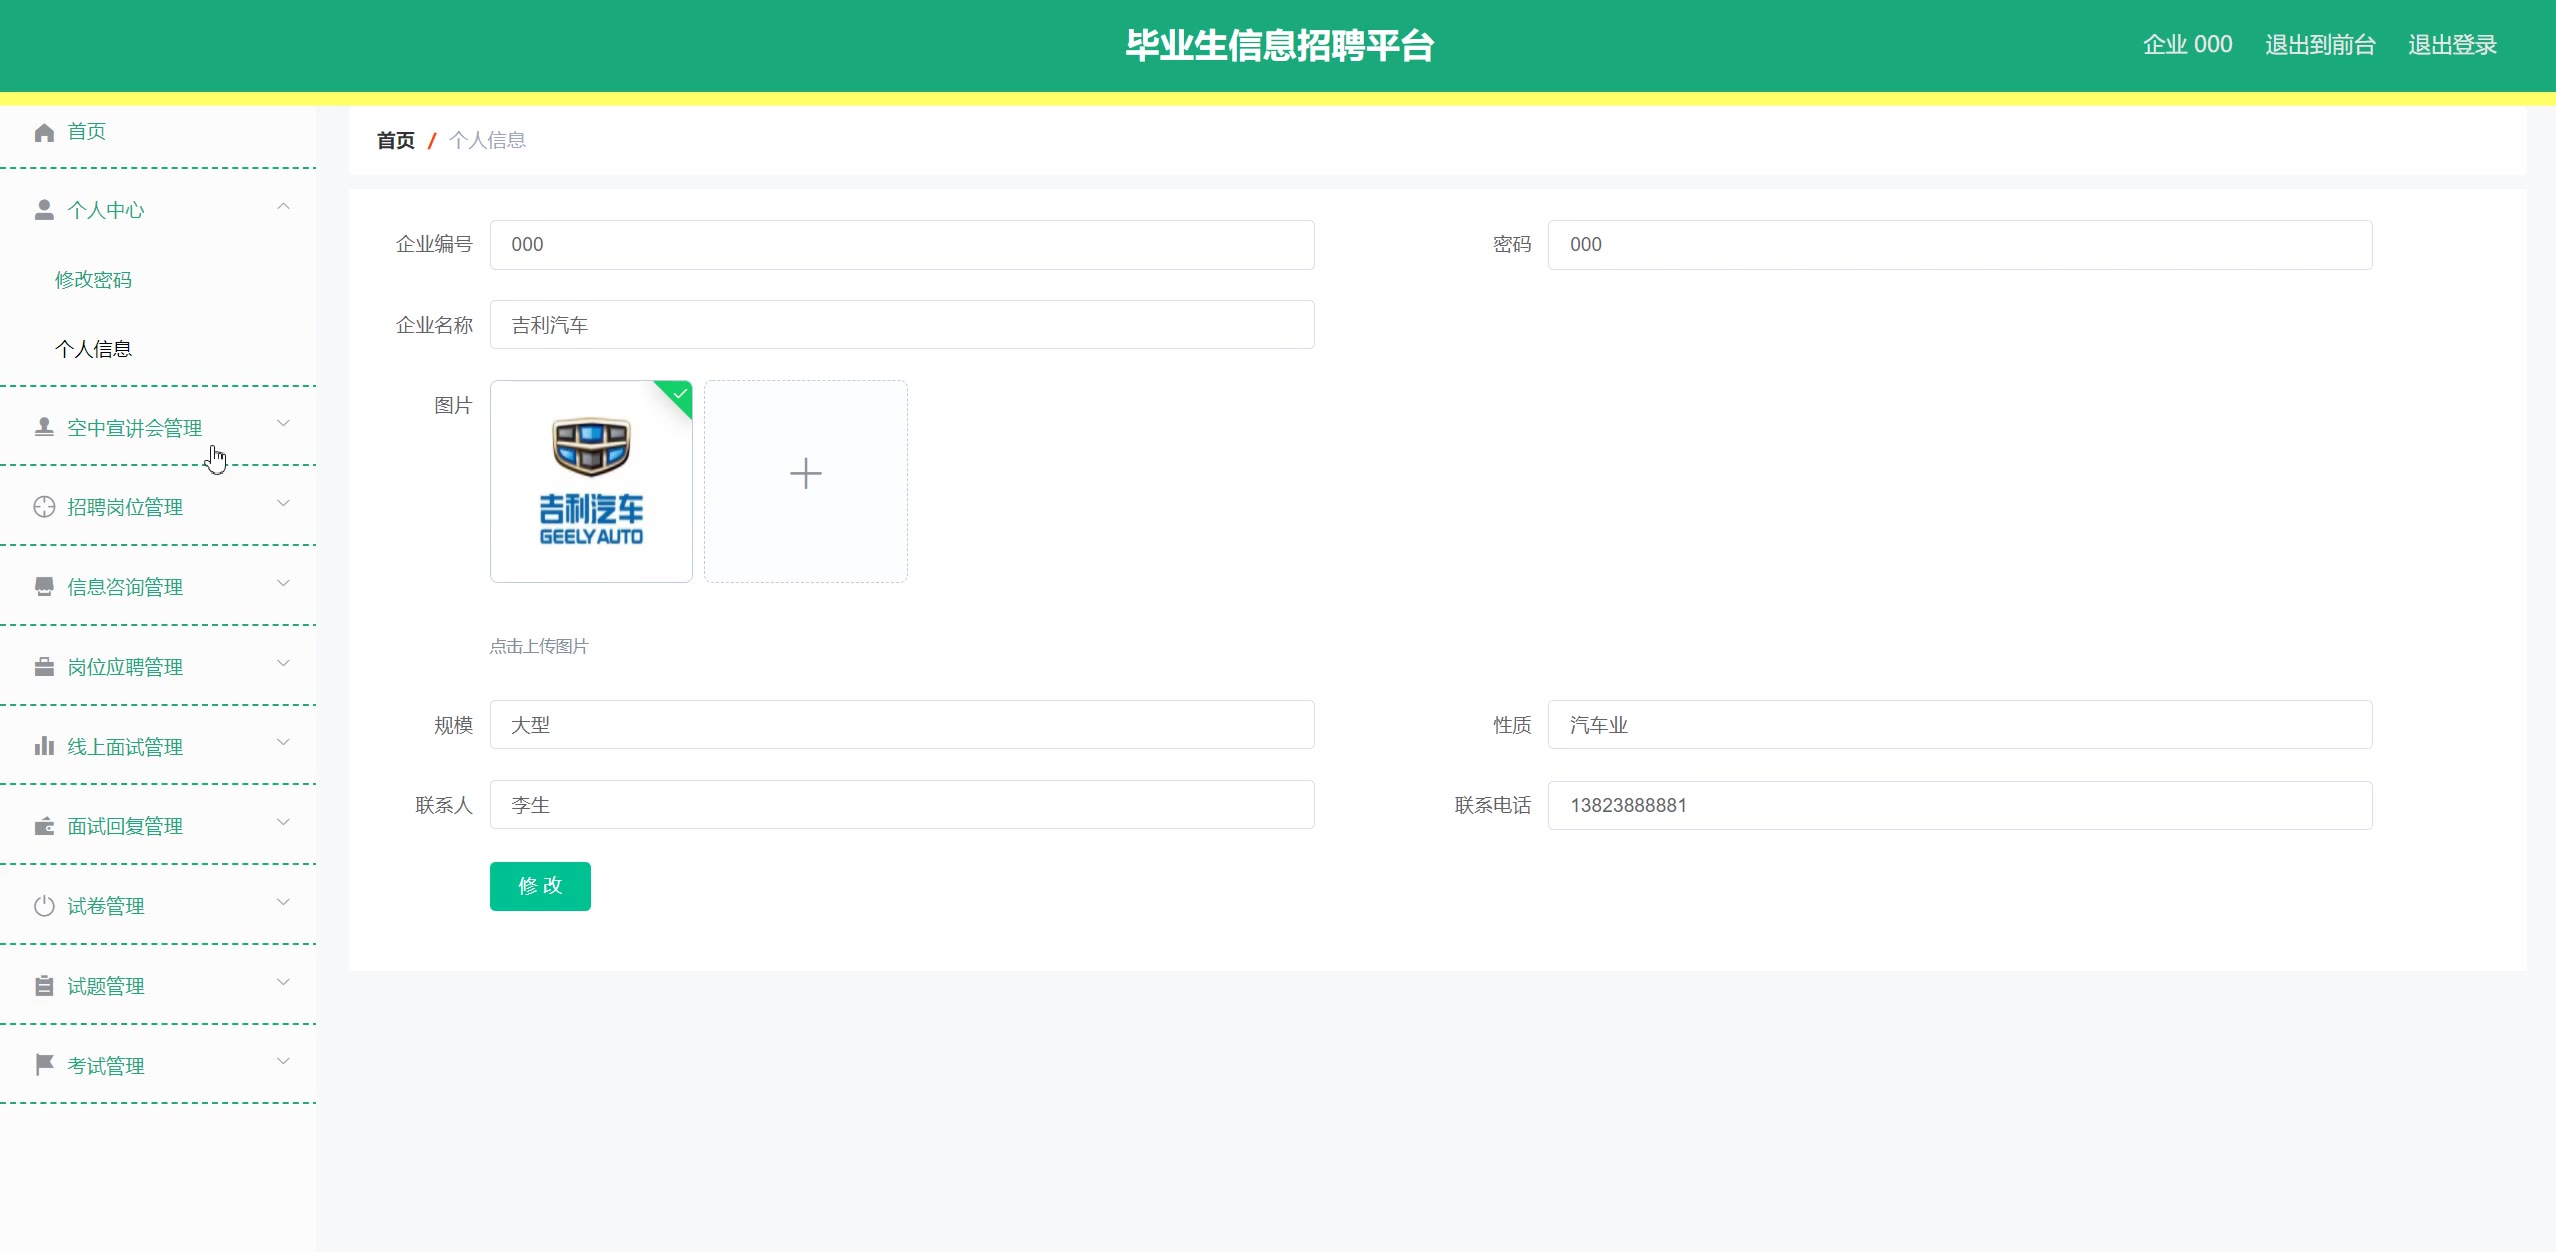The width and height of the screenshot is (2556, 1252).
Task: Click the clipboard icon beside 试题管理
Action: click(x=44, y=986)
